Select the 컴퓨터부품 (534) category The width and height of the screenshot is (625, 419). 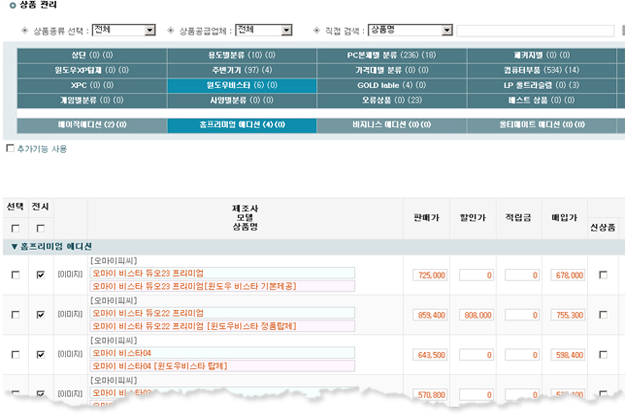(541, 71)
